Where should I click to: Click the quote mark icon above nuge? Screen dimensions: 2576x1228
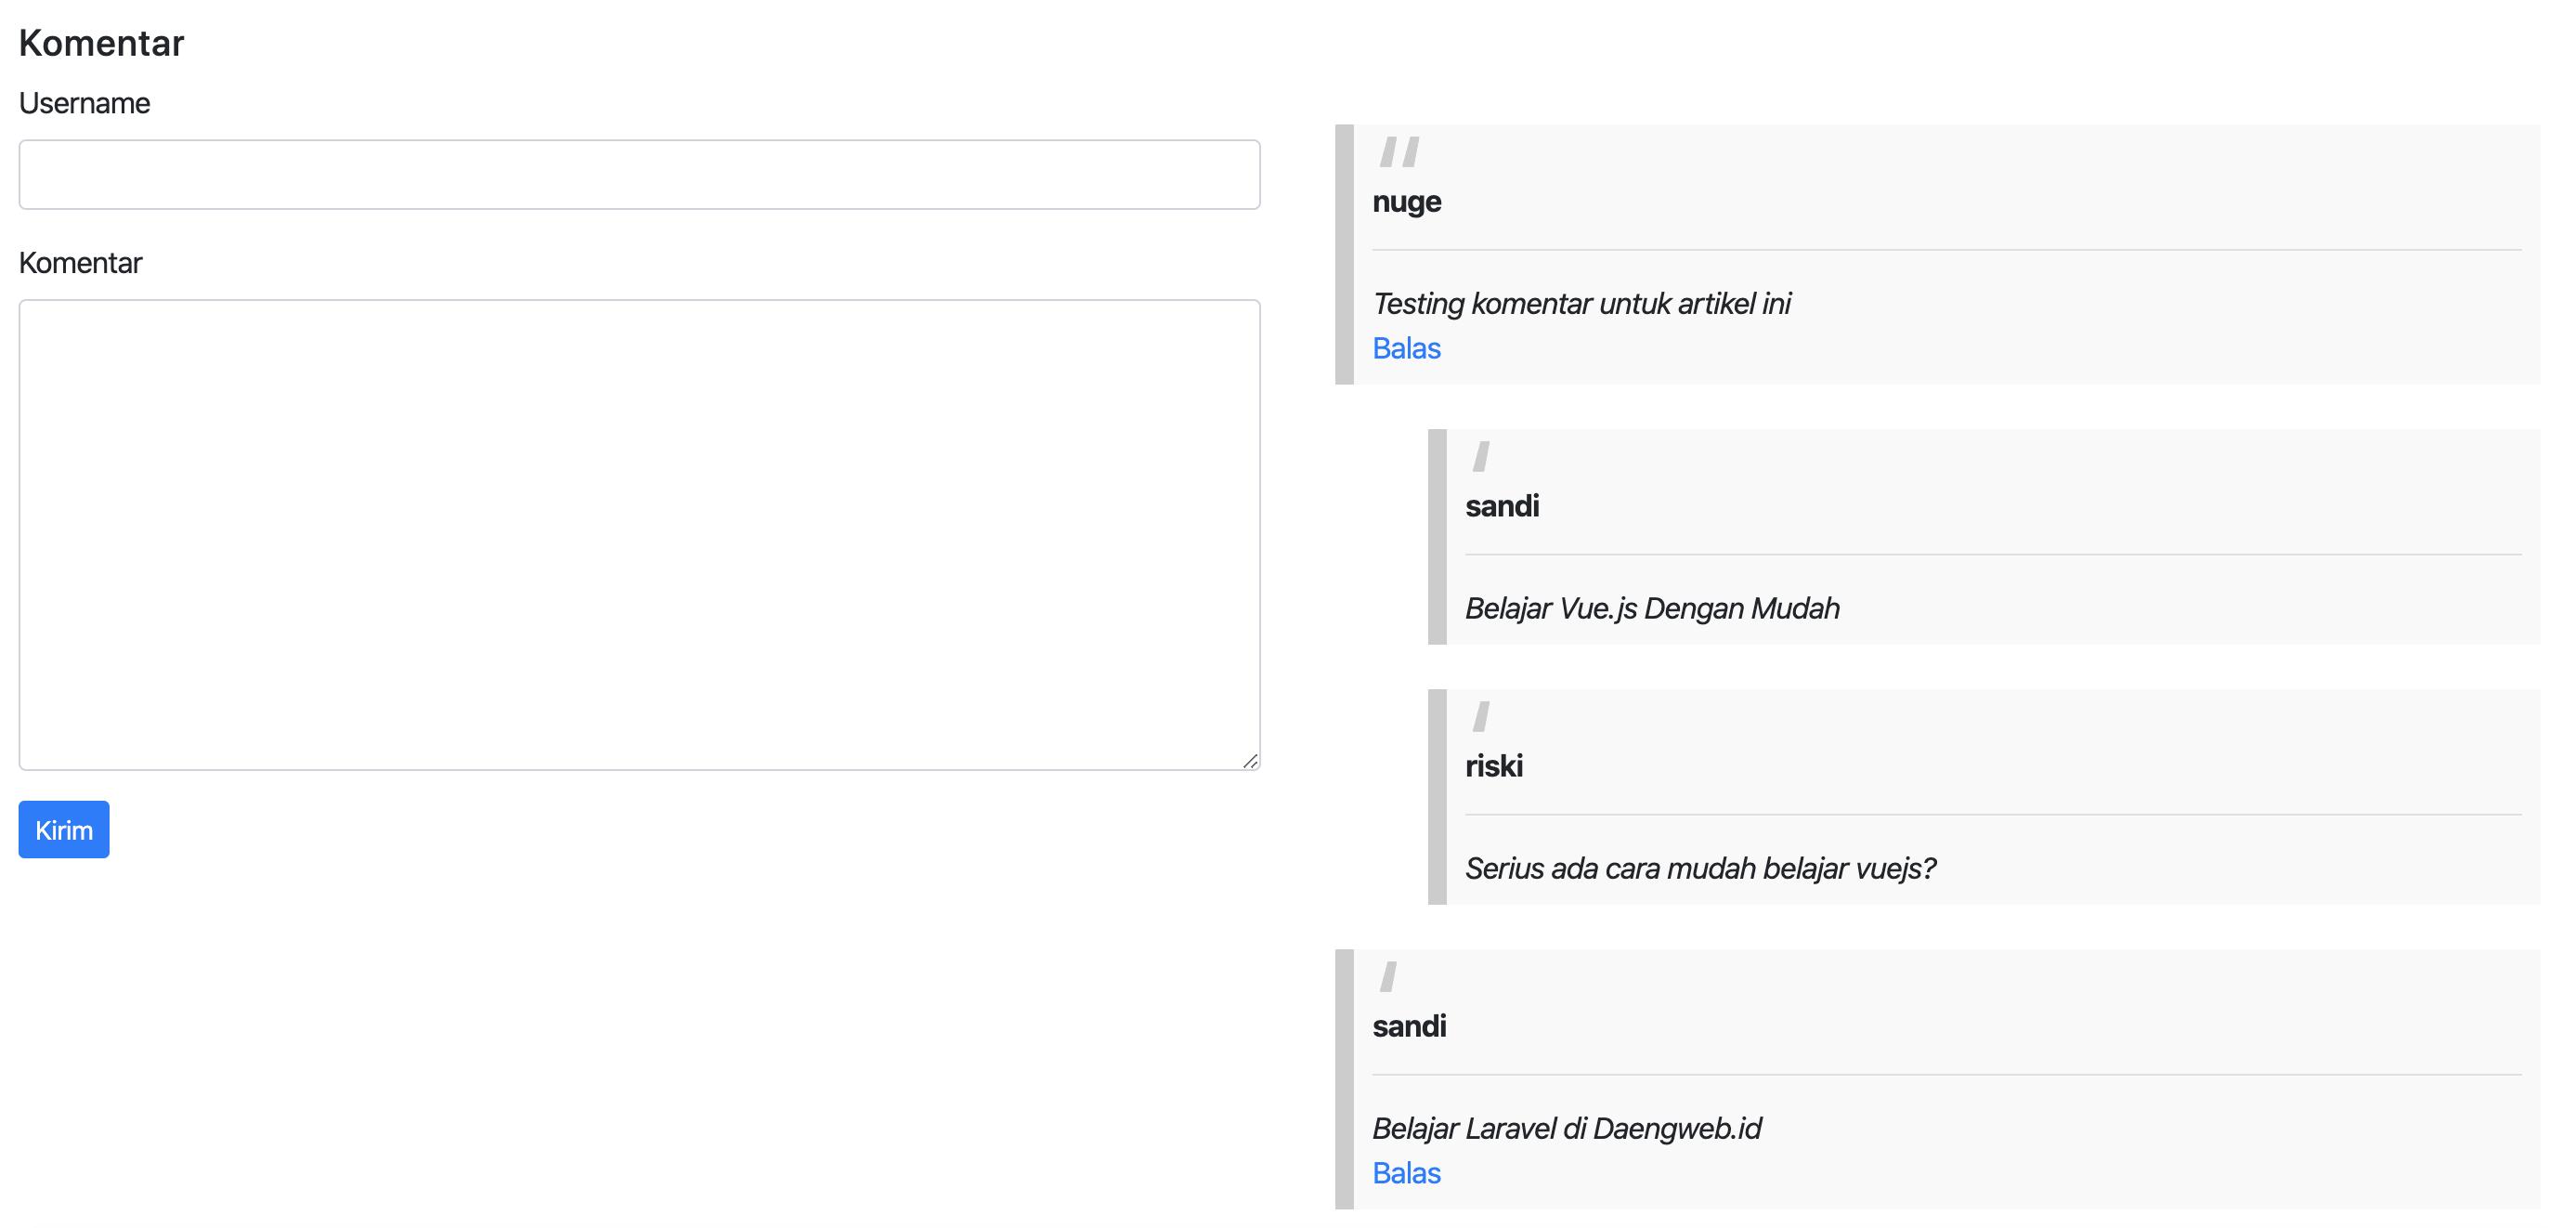point(1398,152)
